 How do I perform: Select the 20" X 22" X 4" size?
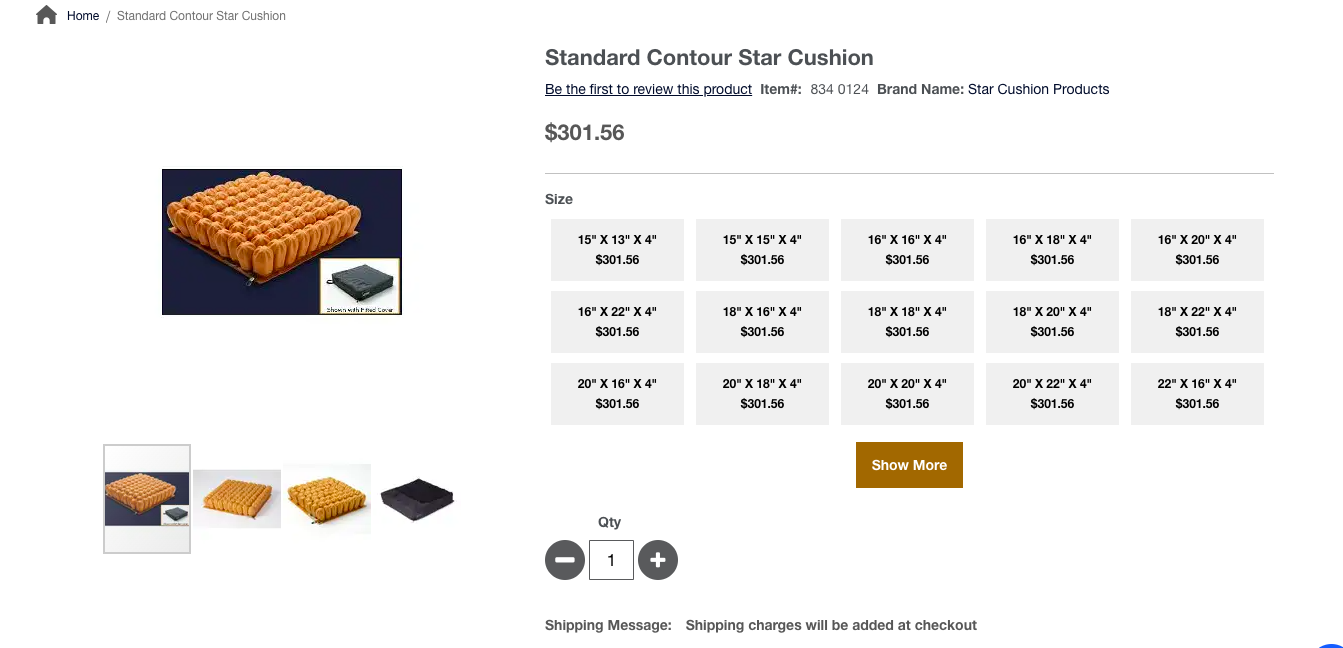(x=1052, y=394)
